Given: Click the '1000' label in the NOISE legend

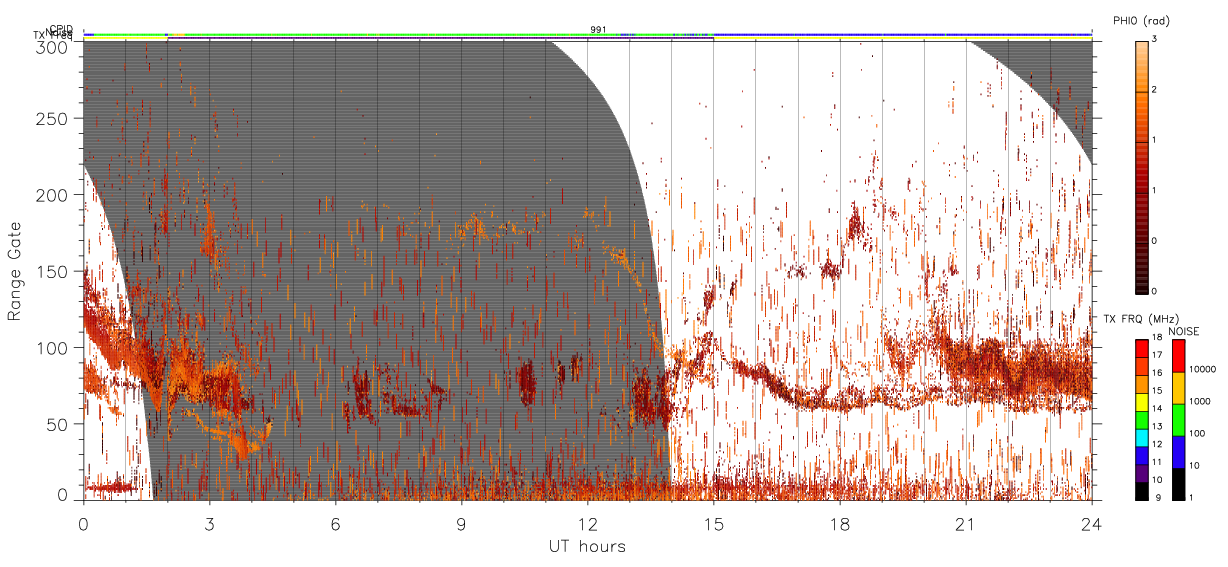Looking at the screenshot, I should click(x=1200, y=401).
